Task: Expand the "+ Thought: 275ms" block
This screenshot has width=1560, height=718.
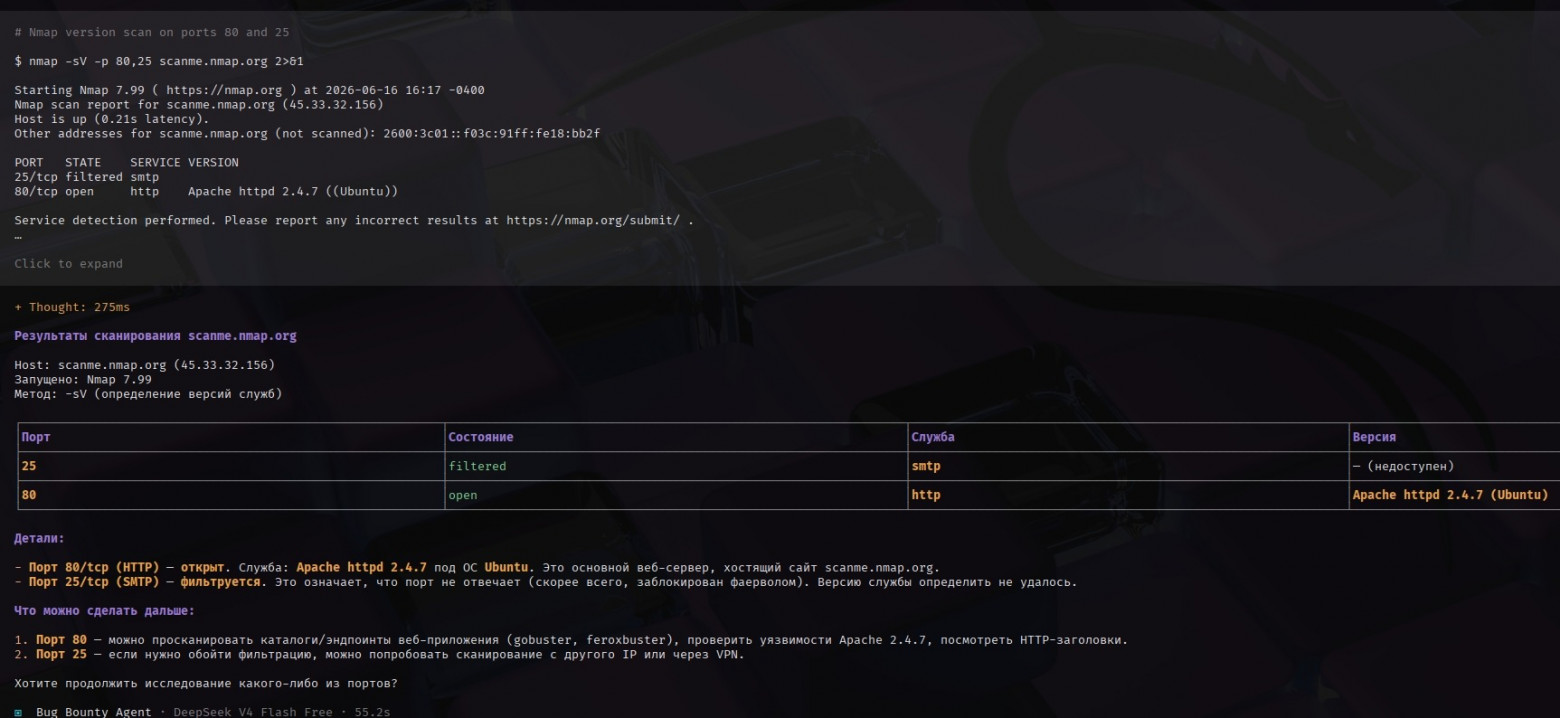Action: (72, 307)
